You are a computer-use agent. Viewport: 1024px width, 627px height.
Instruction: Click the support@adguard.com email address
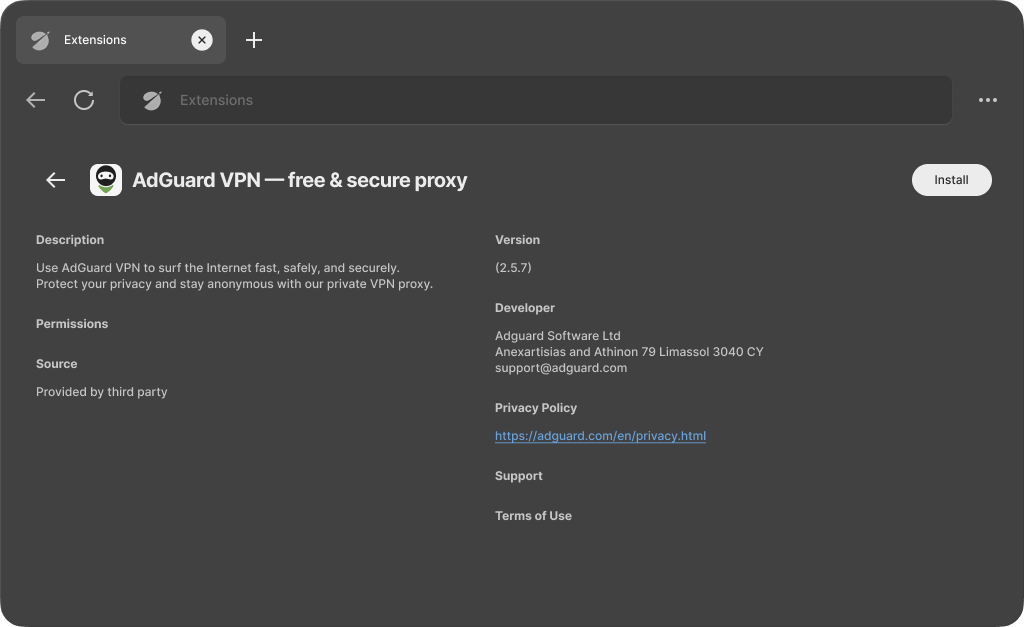point(560,368)
